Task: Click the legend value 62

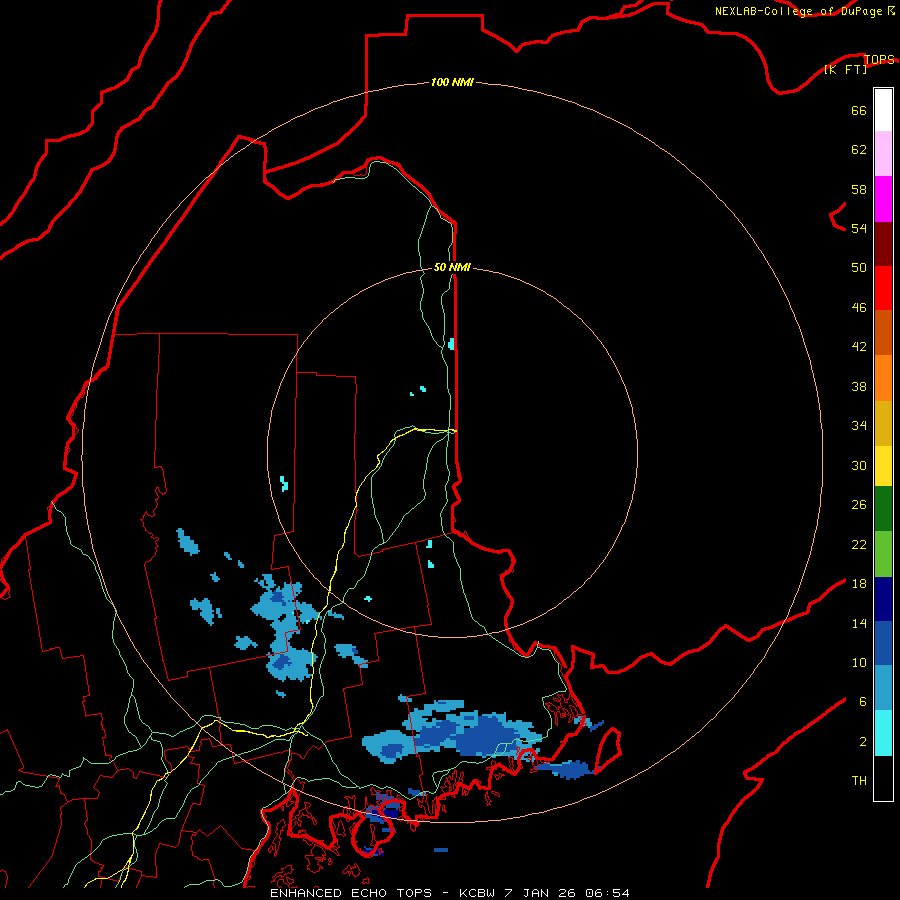Action: [x=859, y=150]
